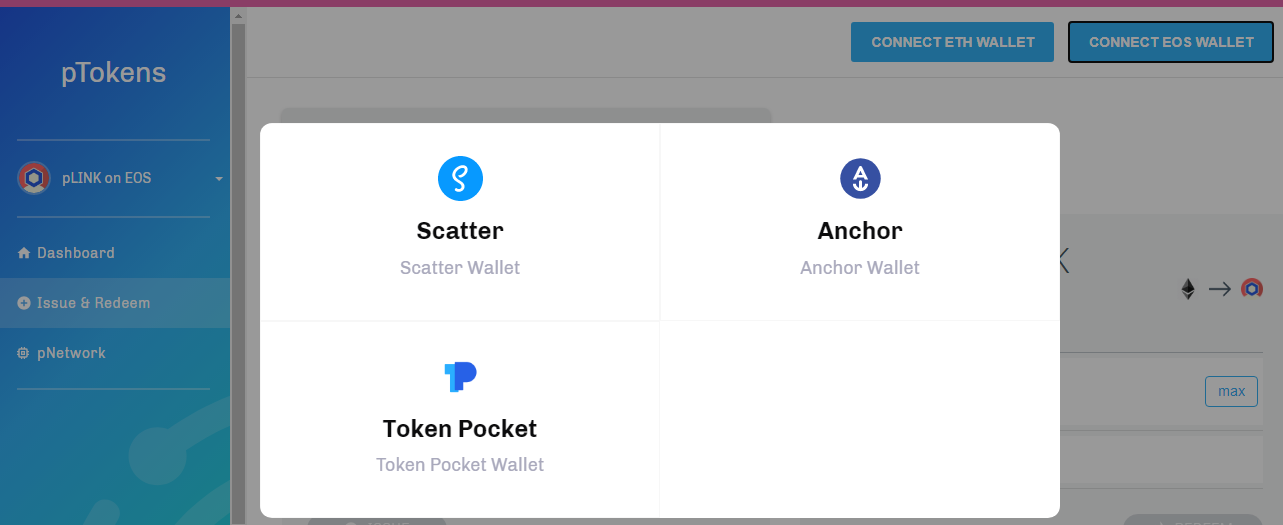Click the Connect EOS Wallet button
Viewport: 1283px width, 525px height.
(x=1171, y=42)
